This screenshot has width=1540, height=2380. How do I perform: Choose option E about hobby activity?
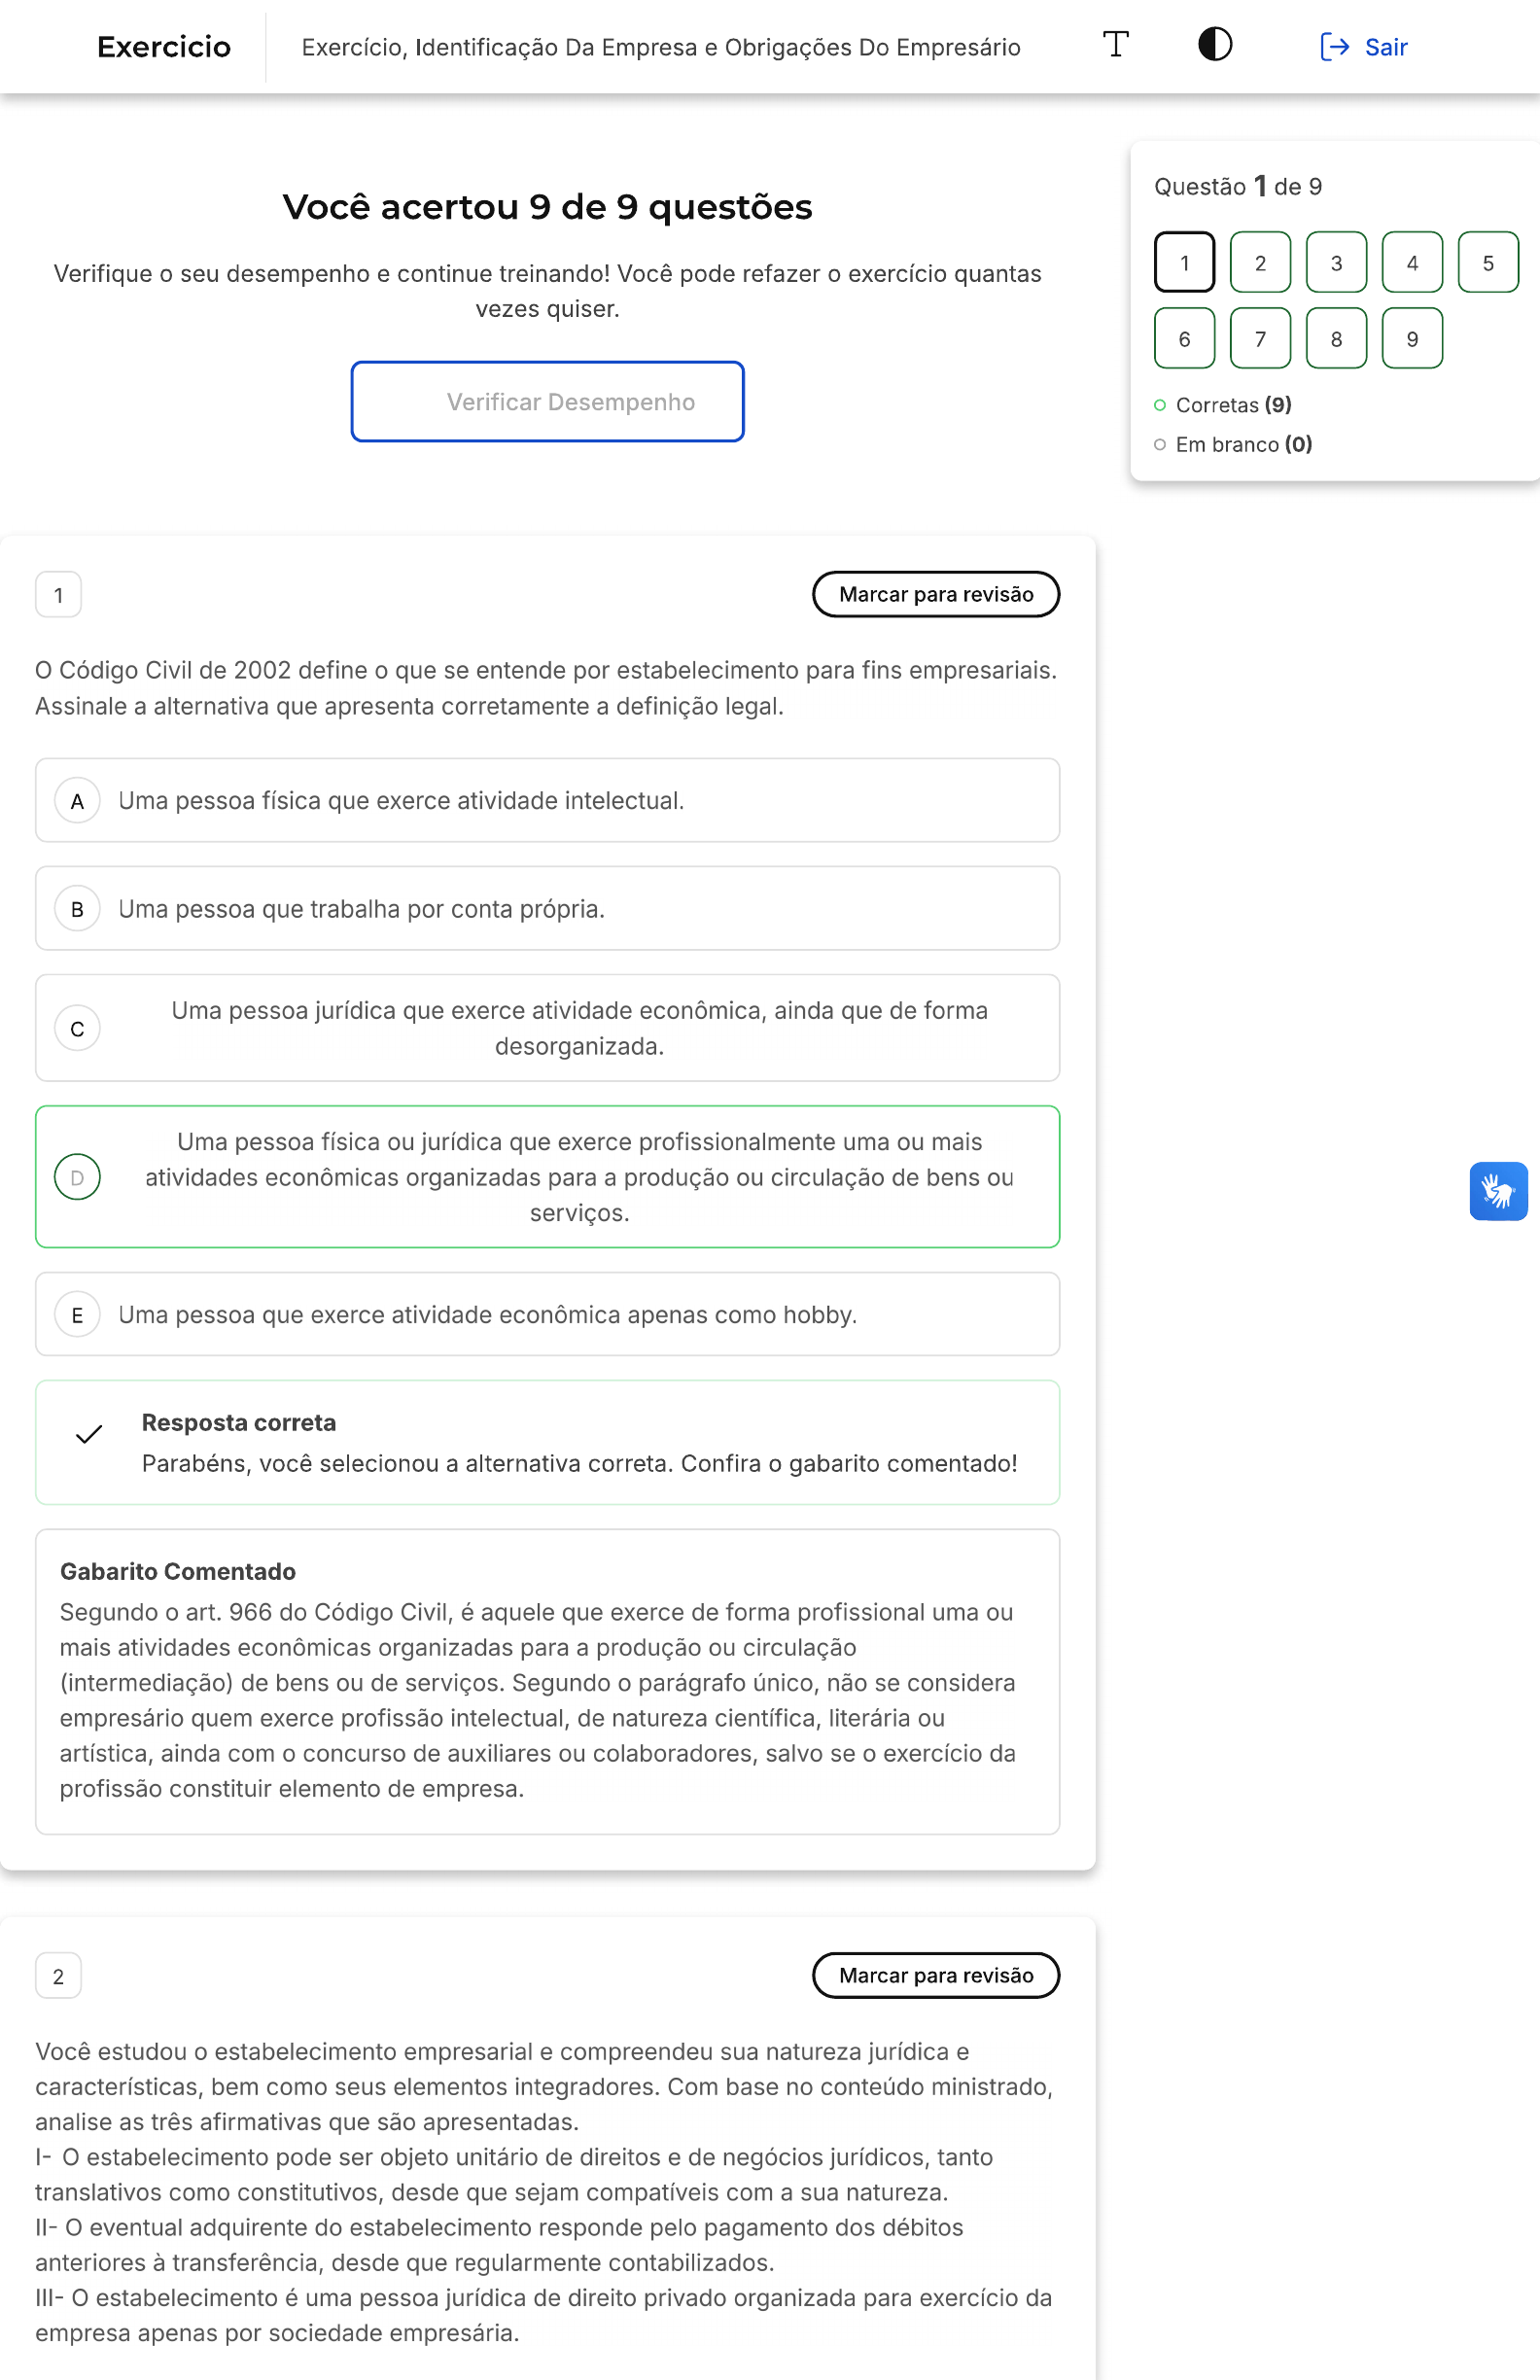(x=547, y=1314)
